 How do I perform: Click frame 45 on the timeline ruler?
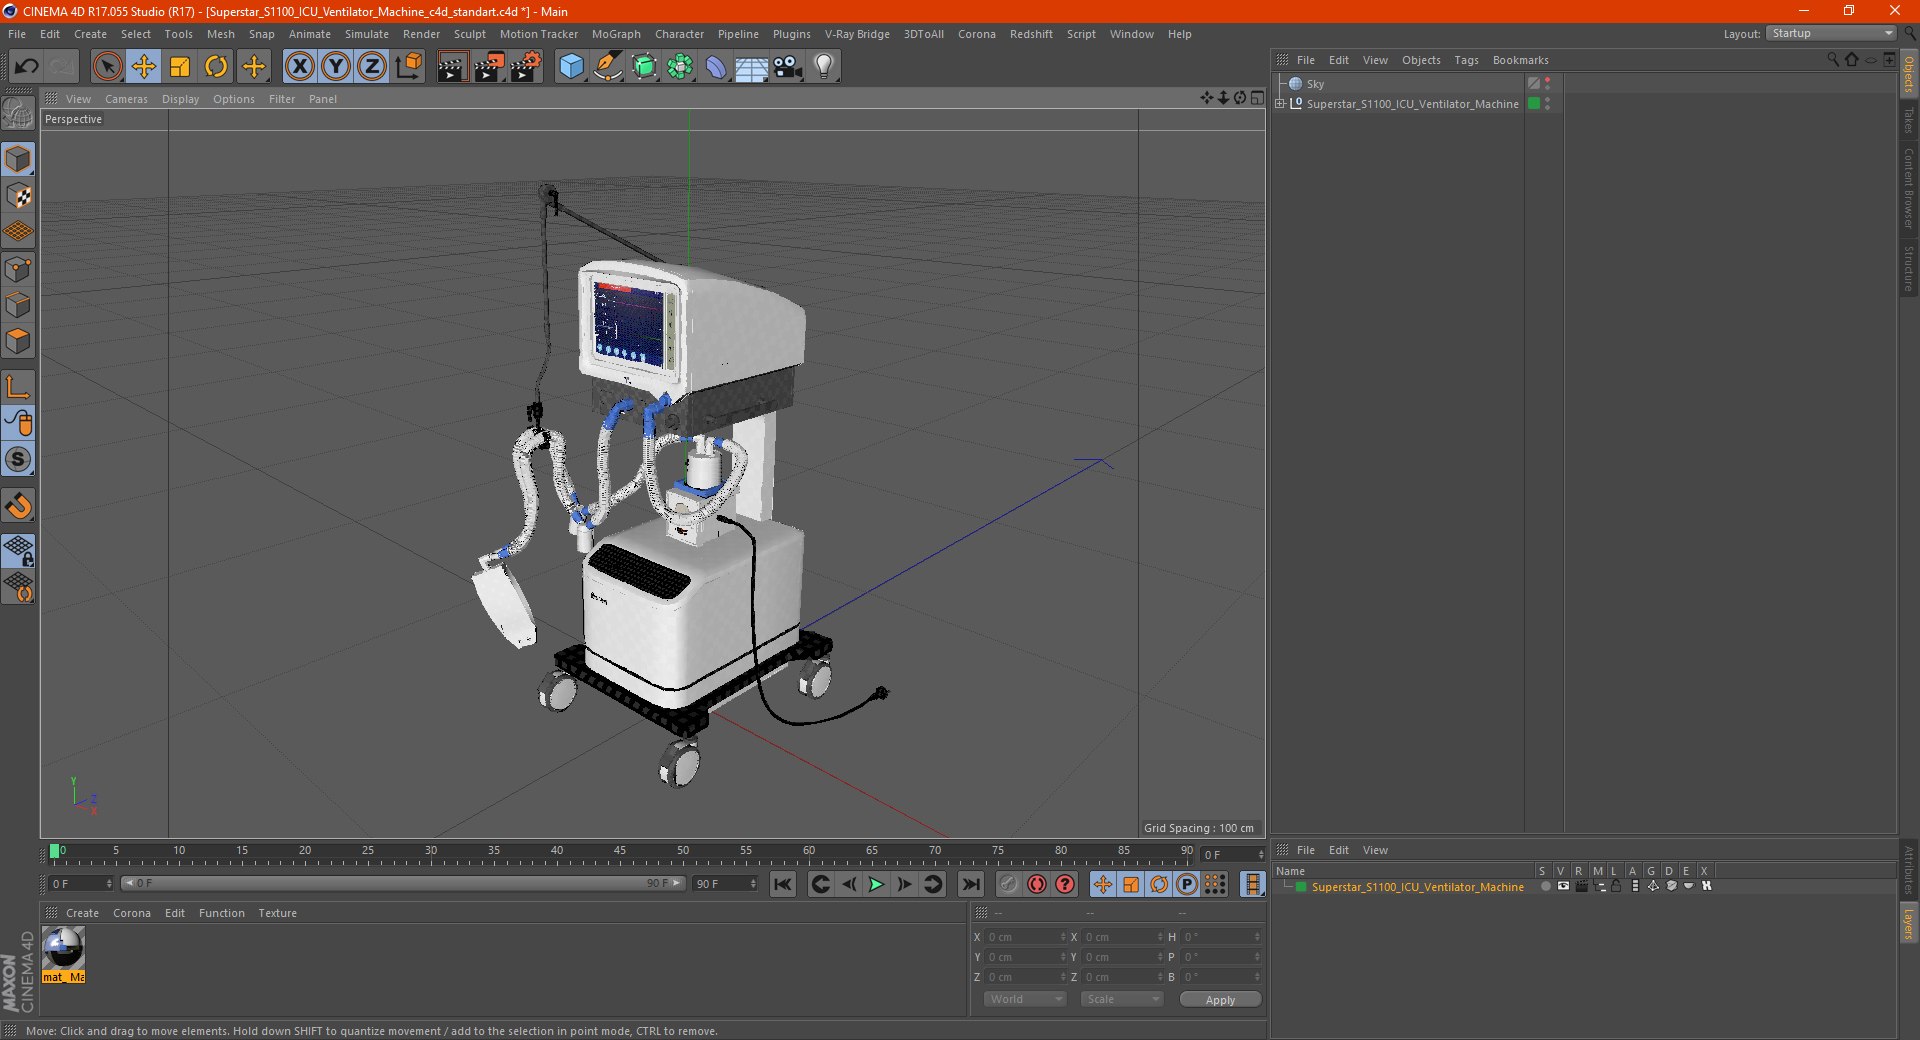(620, 852)
